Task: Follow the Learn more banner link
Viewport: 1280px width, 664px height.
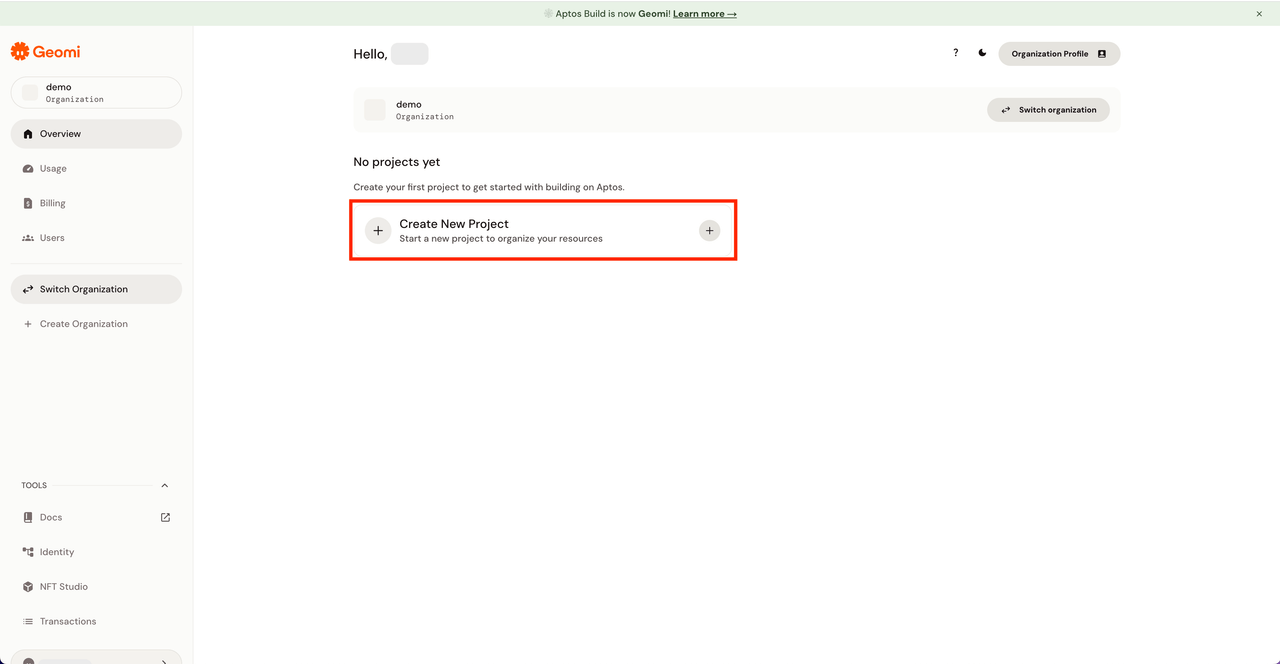Action: pyautogui.click(x=704, y=13)
